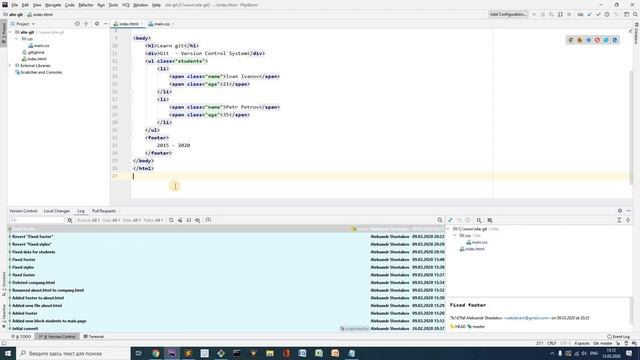The height and width of the screenshot is (360, 640).
Task: Open in Chrome browser icon in editor
Action: pyautogui.click(x=571, y=40)
